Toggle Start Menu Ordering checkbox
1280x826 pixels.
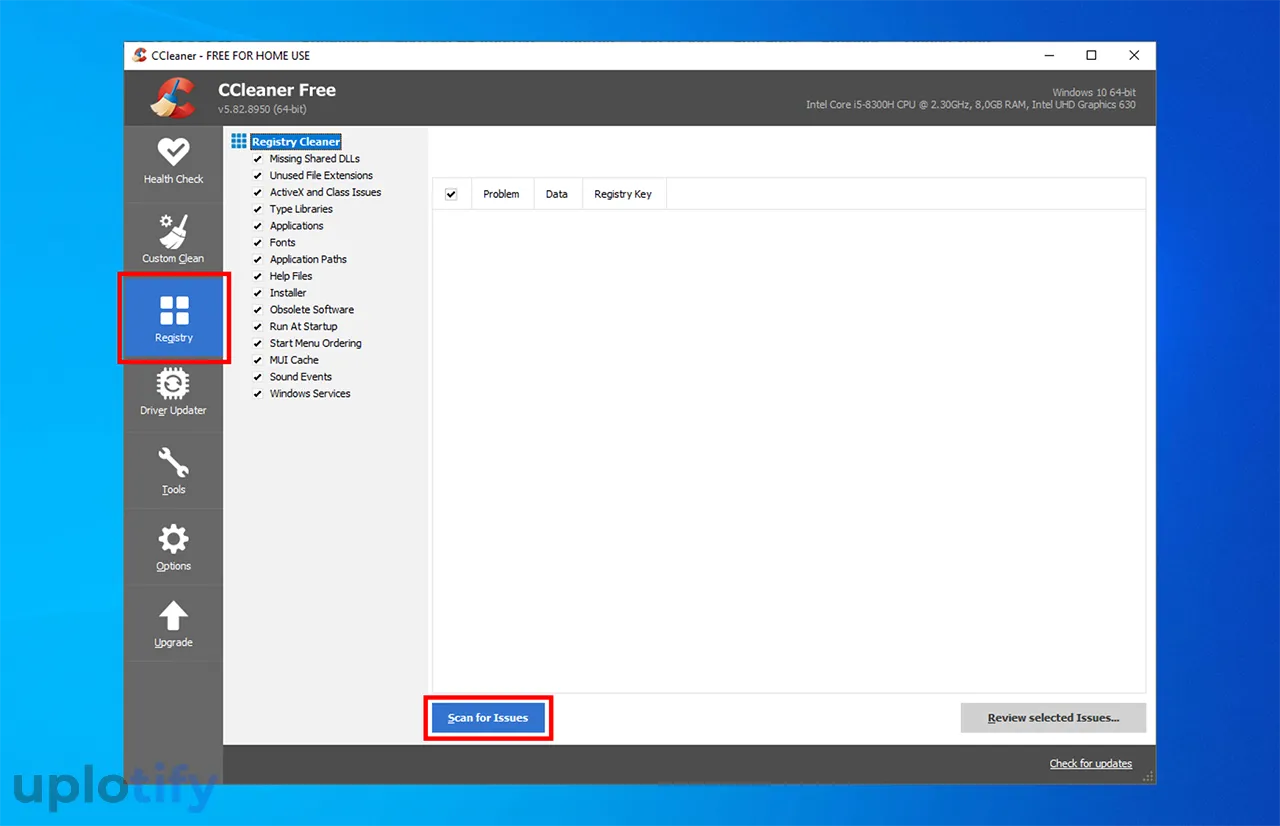257,343
